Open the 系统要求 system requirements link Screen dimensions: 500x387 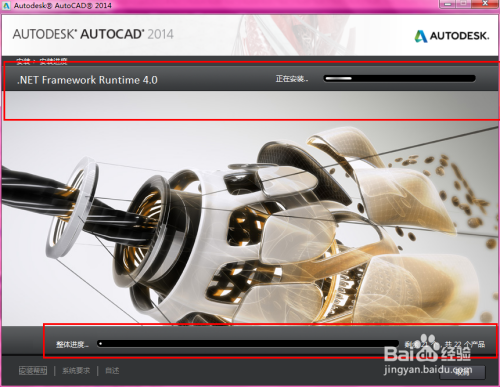76,370
